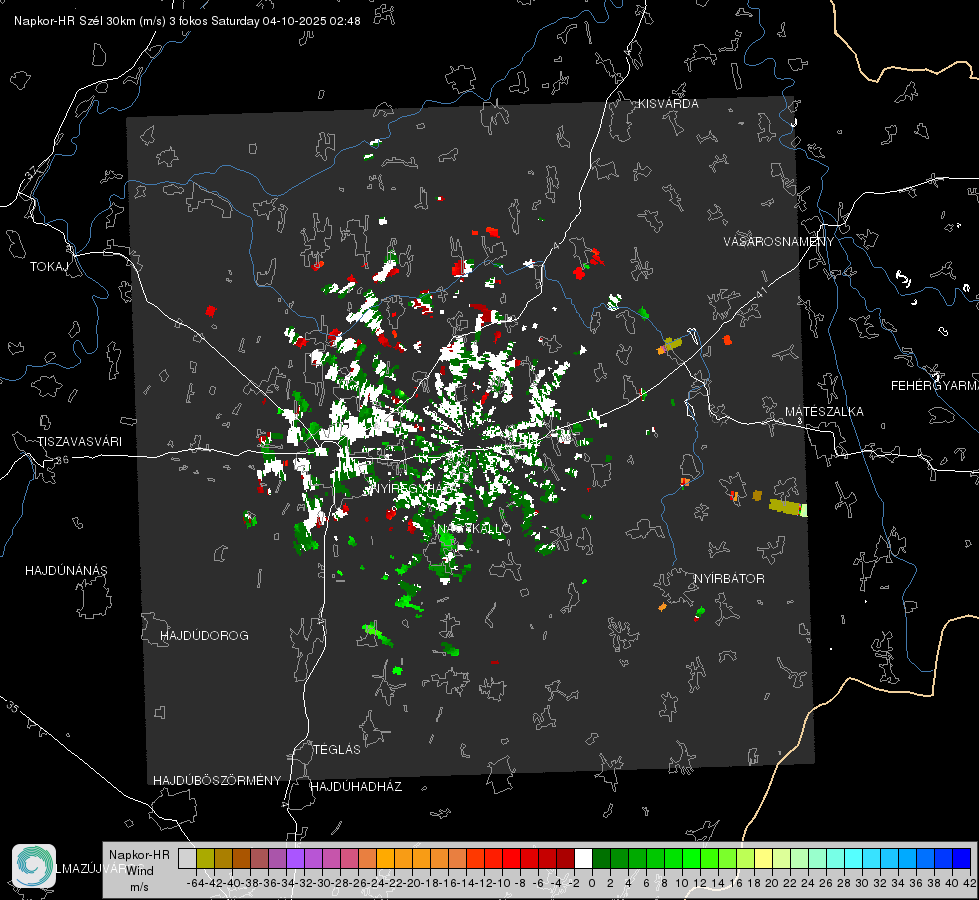Click the swirl logo icon at bottom left

pyautogui.click(x=34, y=866)
